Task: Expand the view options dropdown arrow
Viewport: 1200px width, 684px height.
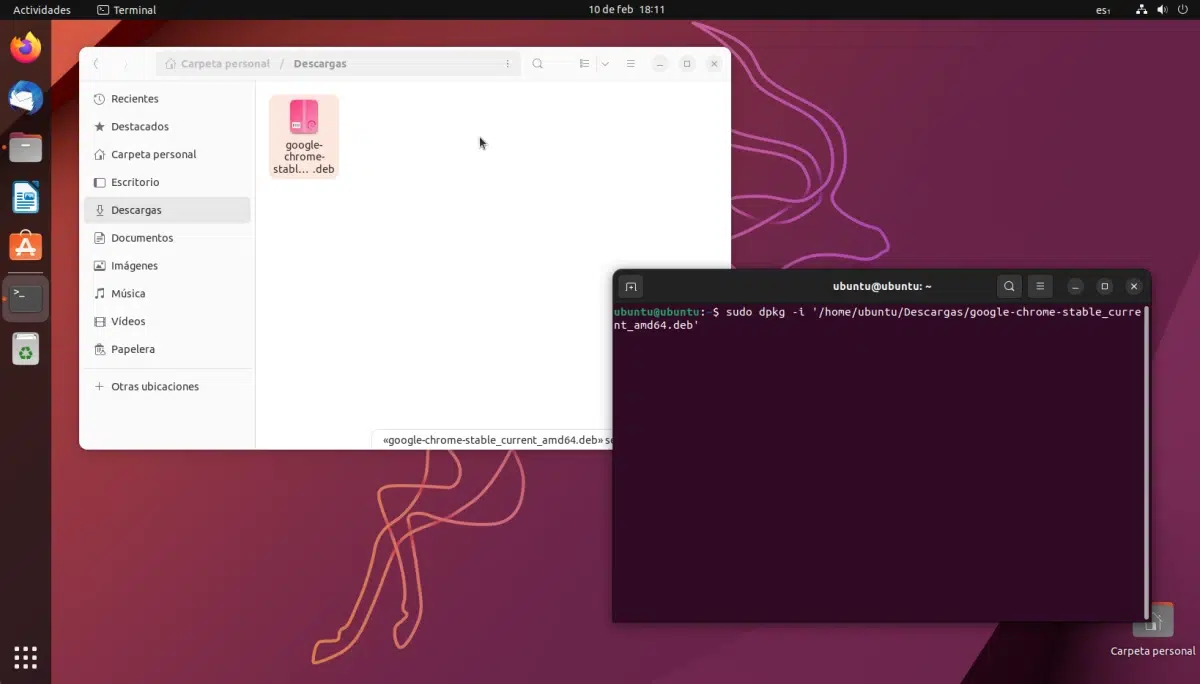Action: tap(605, 64)
